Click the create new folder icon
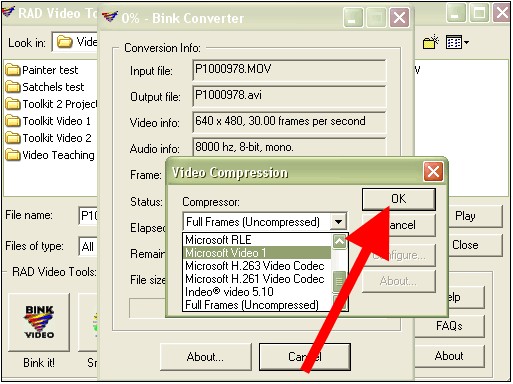513x384 pixels. click(431, 42)
